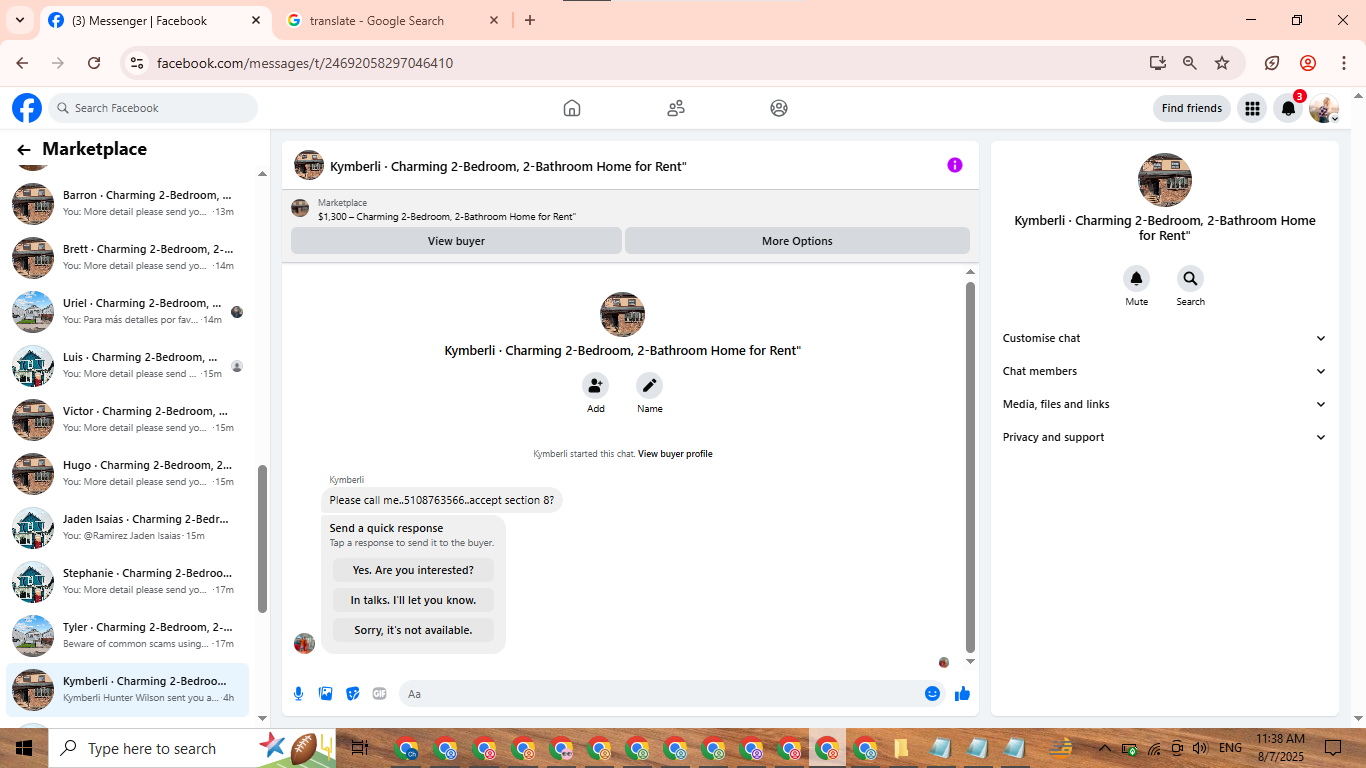
Task: Search within the conversation
Action: tap(1190, 279)
